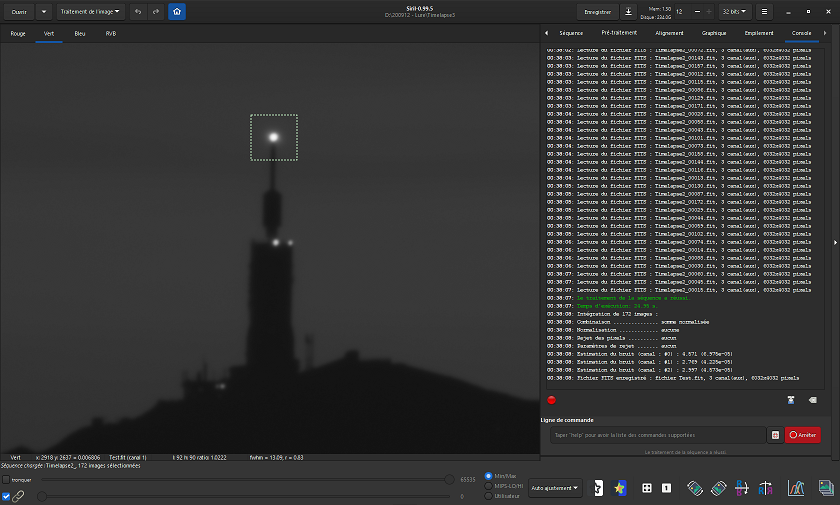Open the Traitement de l'image menu
Screen dimensions: 840x505
click(91, 12)
